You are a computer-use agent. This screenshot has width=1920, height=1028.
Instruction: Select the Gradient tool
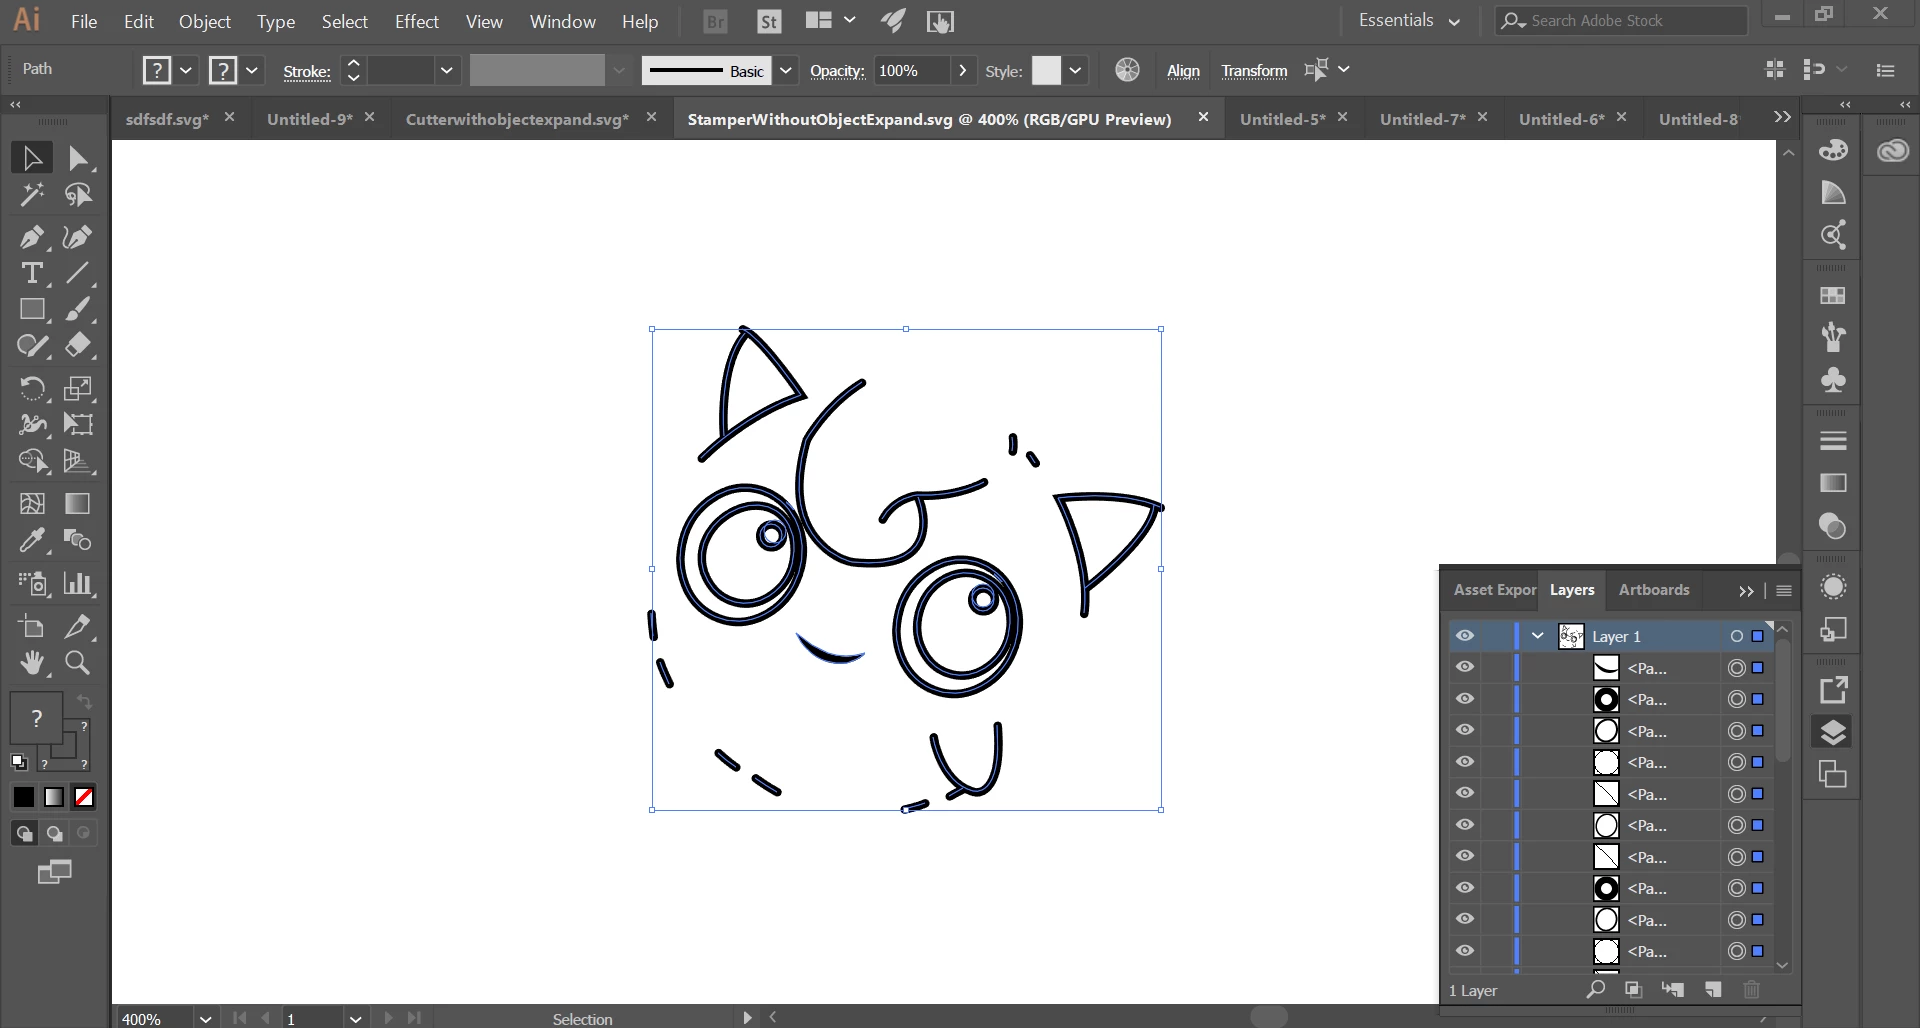point(78,504)
